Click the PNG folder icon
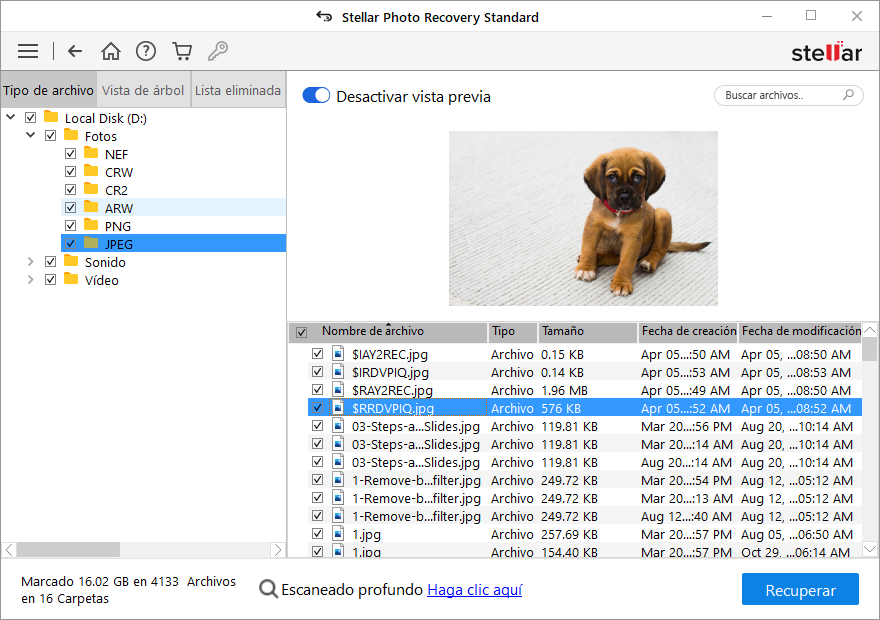 pos(91,225)
